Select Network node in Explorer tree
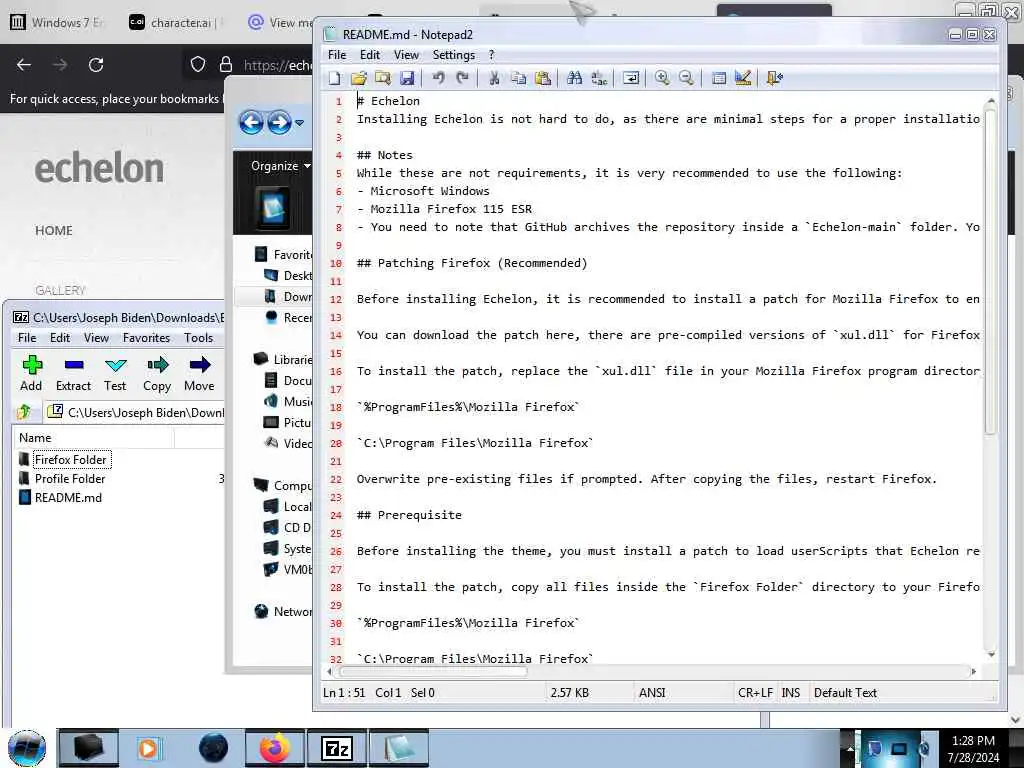The width and height of the screenshot is (1024, 768). (x=283, y=611)
